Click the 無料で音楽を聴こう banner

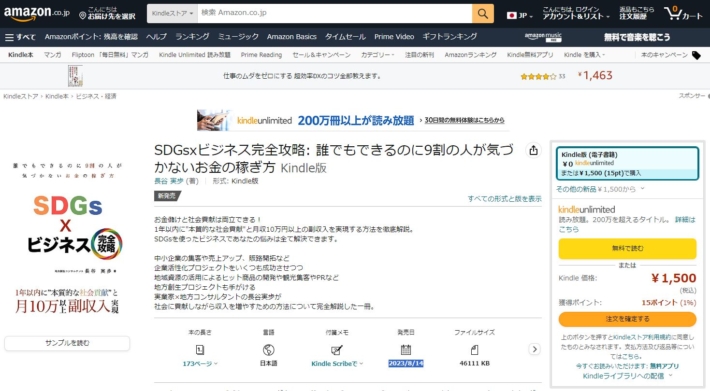(637, 37)
